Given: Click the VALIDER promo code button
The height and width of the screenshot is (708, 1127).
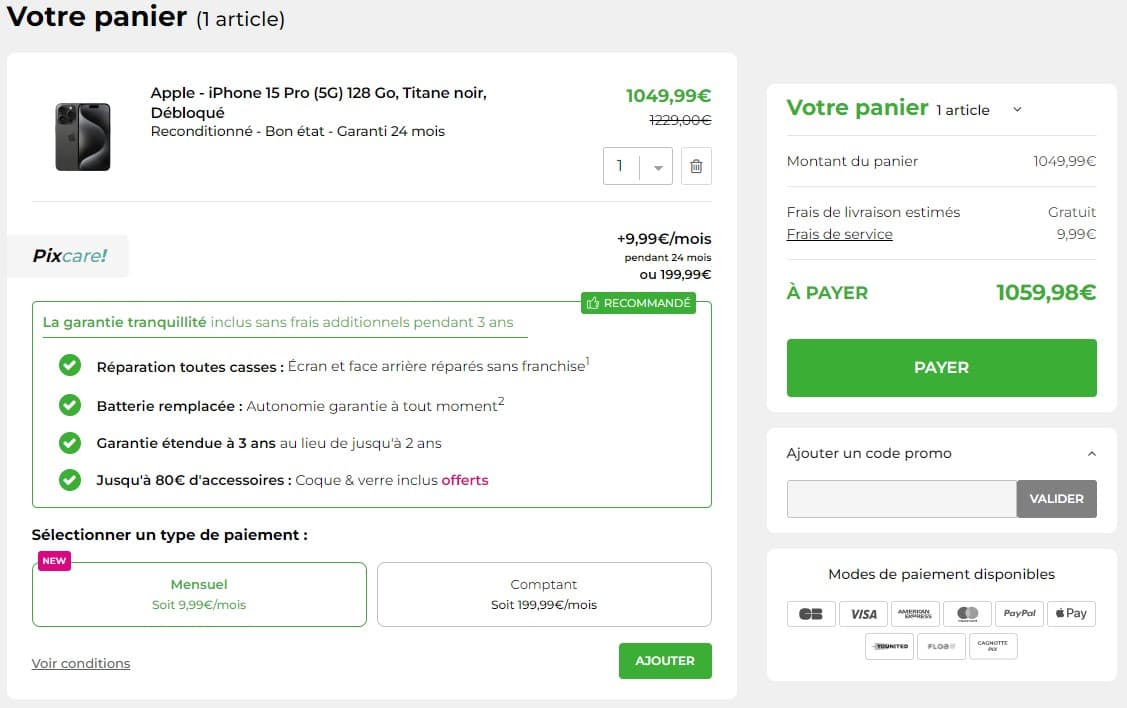Looking at the screenshot, I should click(1056, 499).
